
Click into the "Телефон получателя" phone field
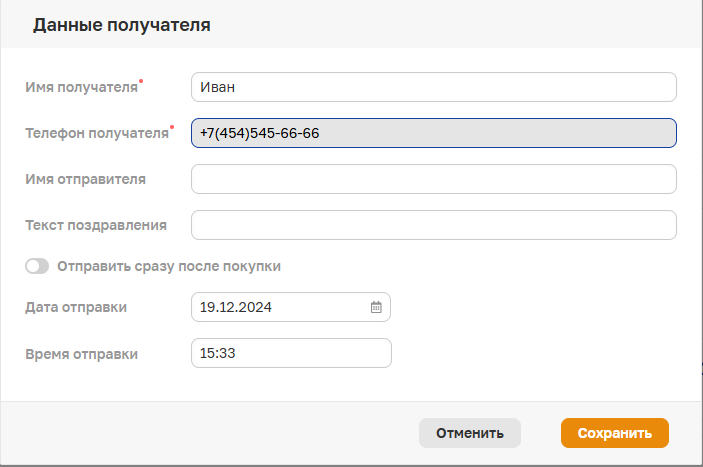click(x=434, y=133)
